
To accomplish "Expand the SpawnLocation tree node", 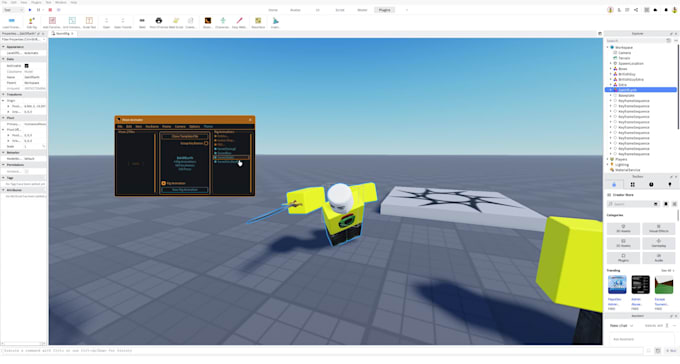I will [611, 63].
